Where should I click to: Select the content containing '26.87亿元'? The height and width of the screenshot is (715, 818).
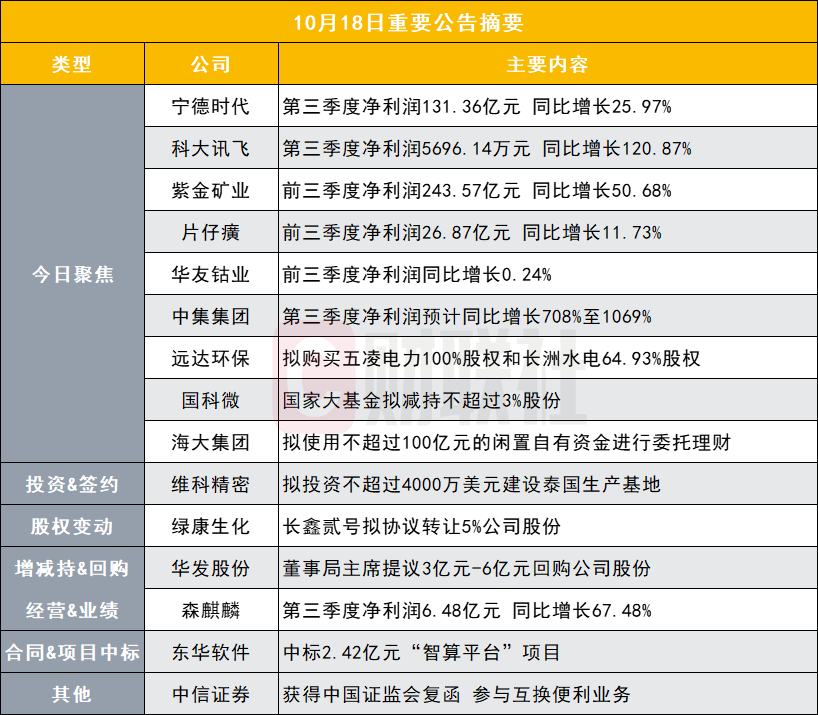472,233
